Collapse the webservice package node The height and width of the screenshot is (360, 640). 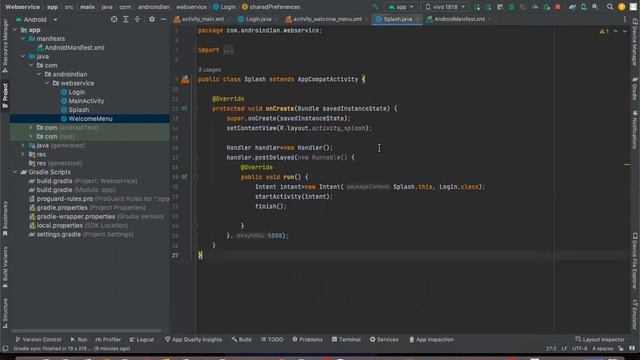pos(47,83)
